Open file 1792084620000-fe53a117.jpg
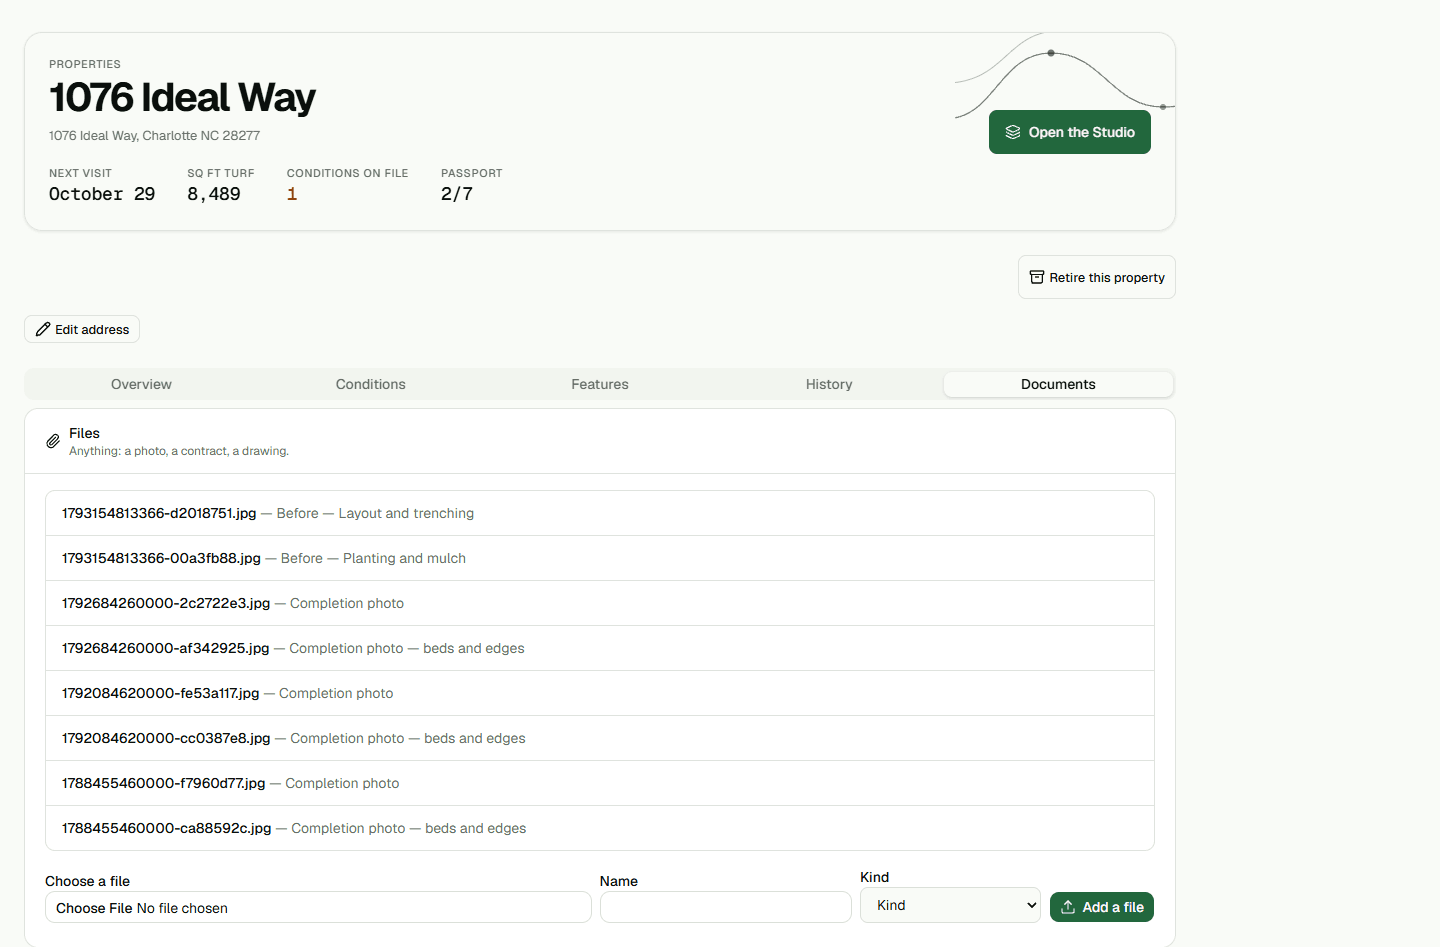 point(161,693)
